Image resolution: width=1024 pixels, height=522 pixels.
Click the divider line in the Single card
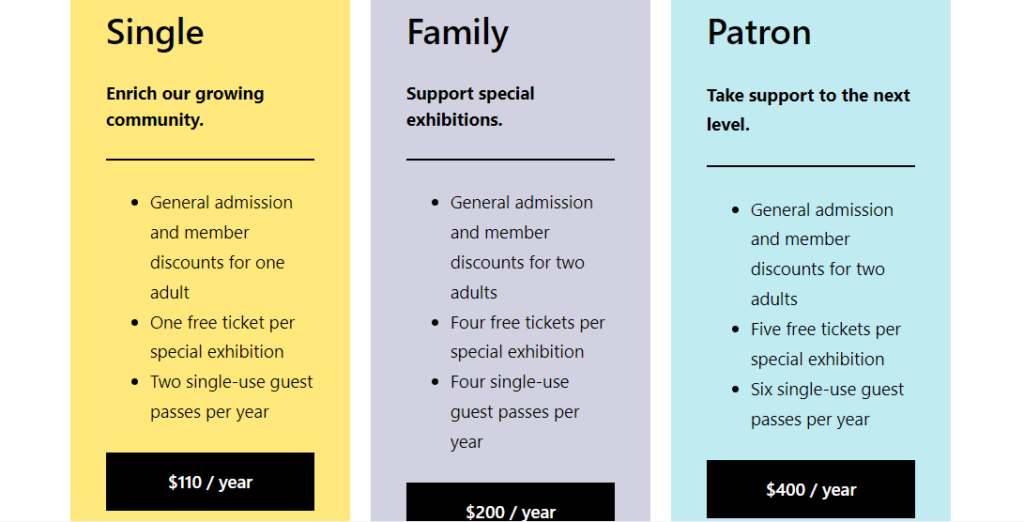[210, 159]
